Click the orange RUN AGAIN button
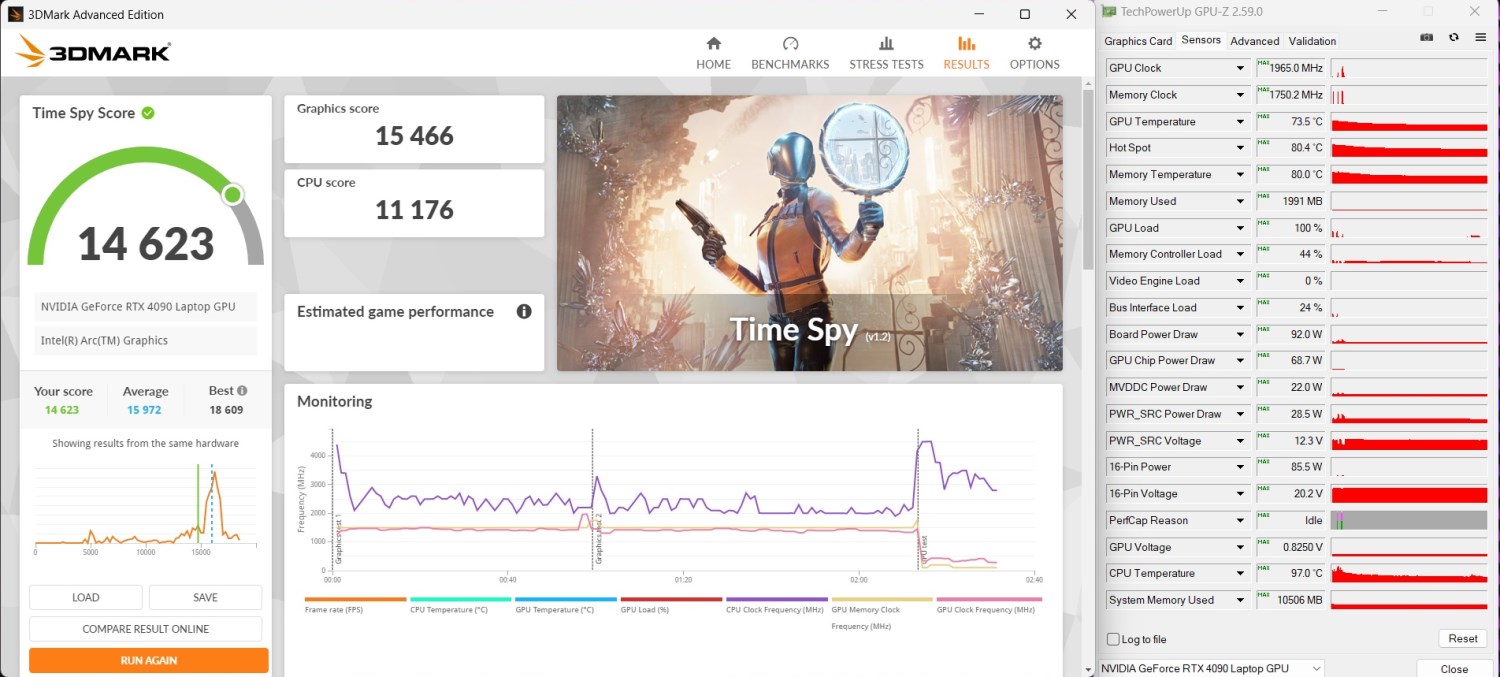This screenshot has width=1500, height=677. pos(148,660)
